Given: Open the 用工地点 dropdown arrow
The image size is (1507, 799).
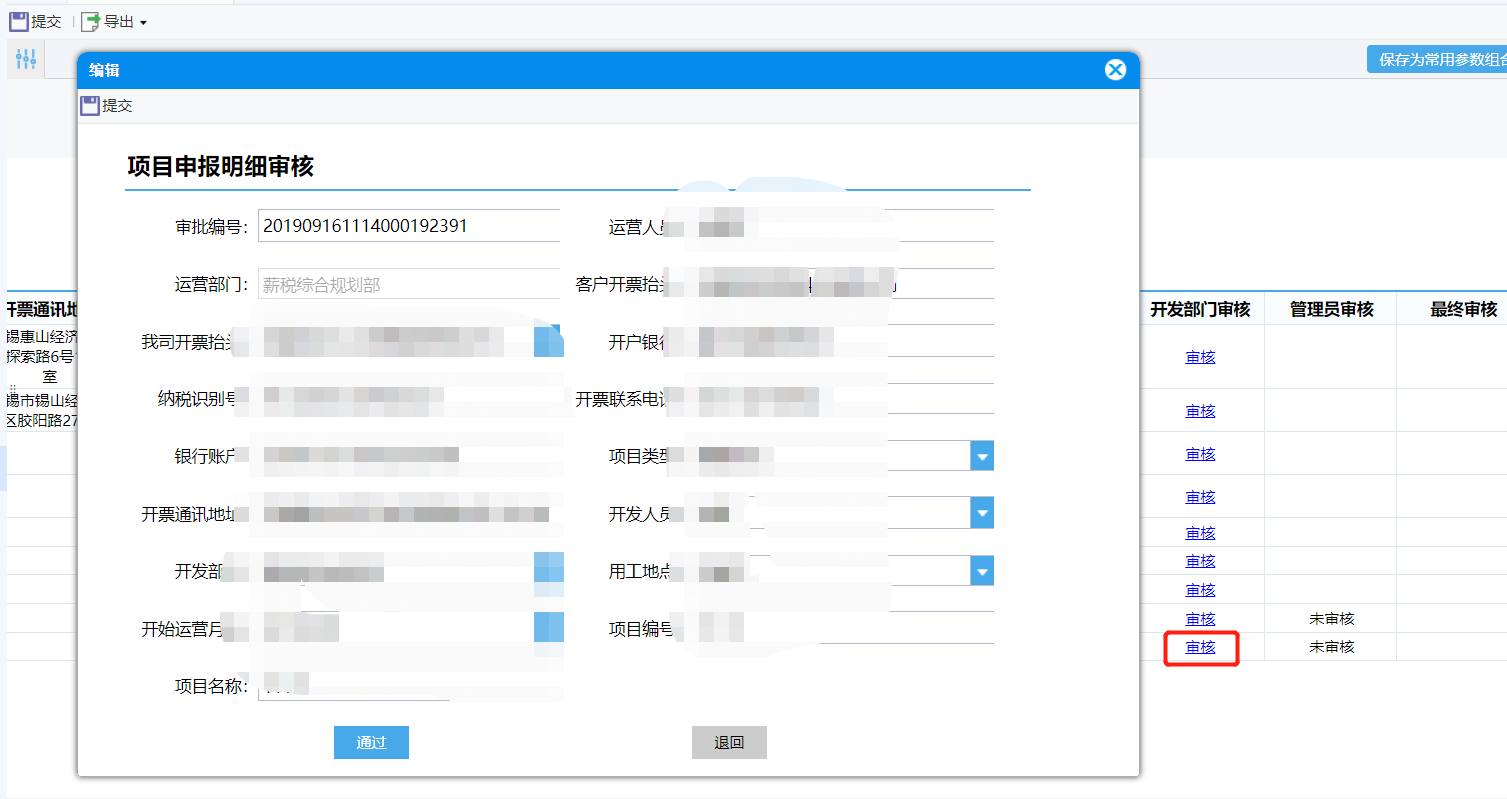Looking at the screenshot, I should 982,571.
